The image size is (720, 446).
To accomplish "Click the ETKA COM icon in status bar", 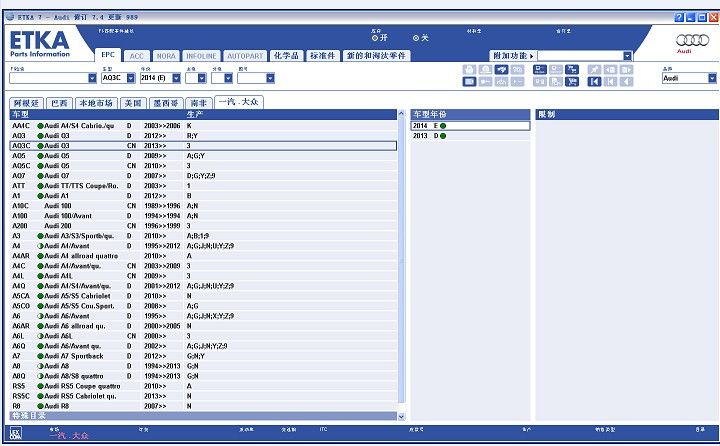I will coord(16,433).
